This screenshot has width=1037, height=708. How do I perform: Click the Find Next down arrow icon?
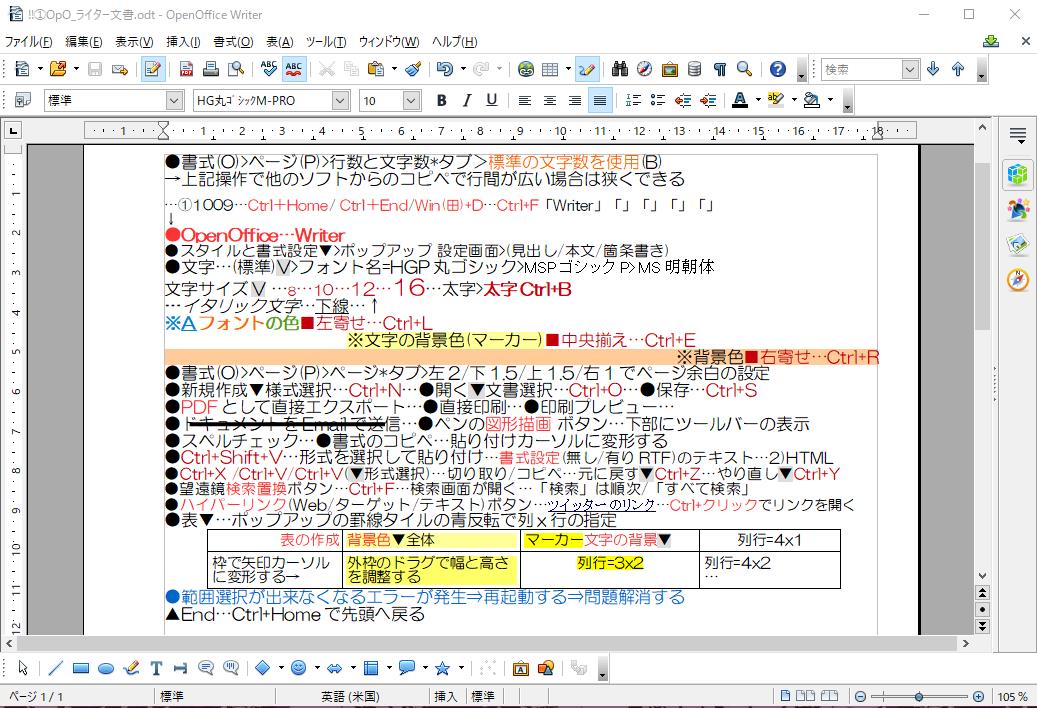[933, 69]
